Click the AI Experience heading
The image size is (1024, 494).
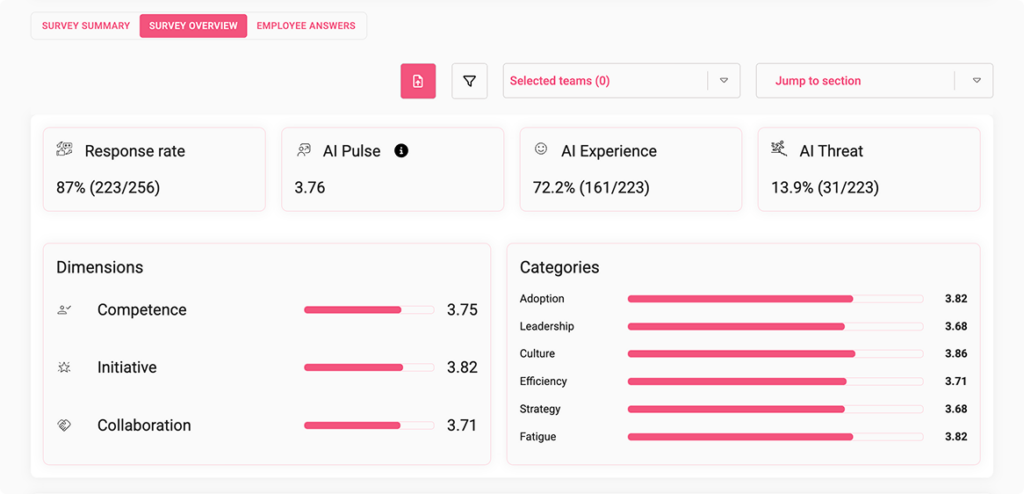point(609,151)
